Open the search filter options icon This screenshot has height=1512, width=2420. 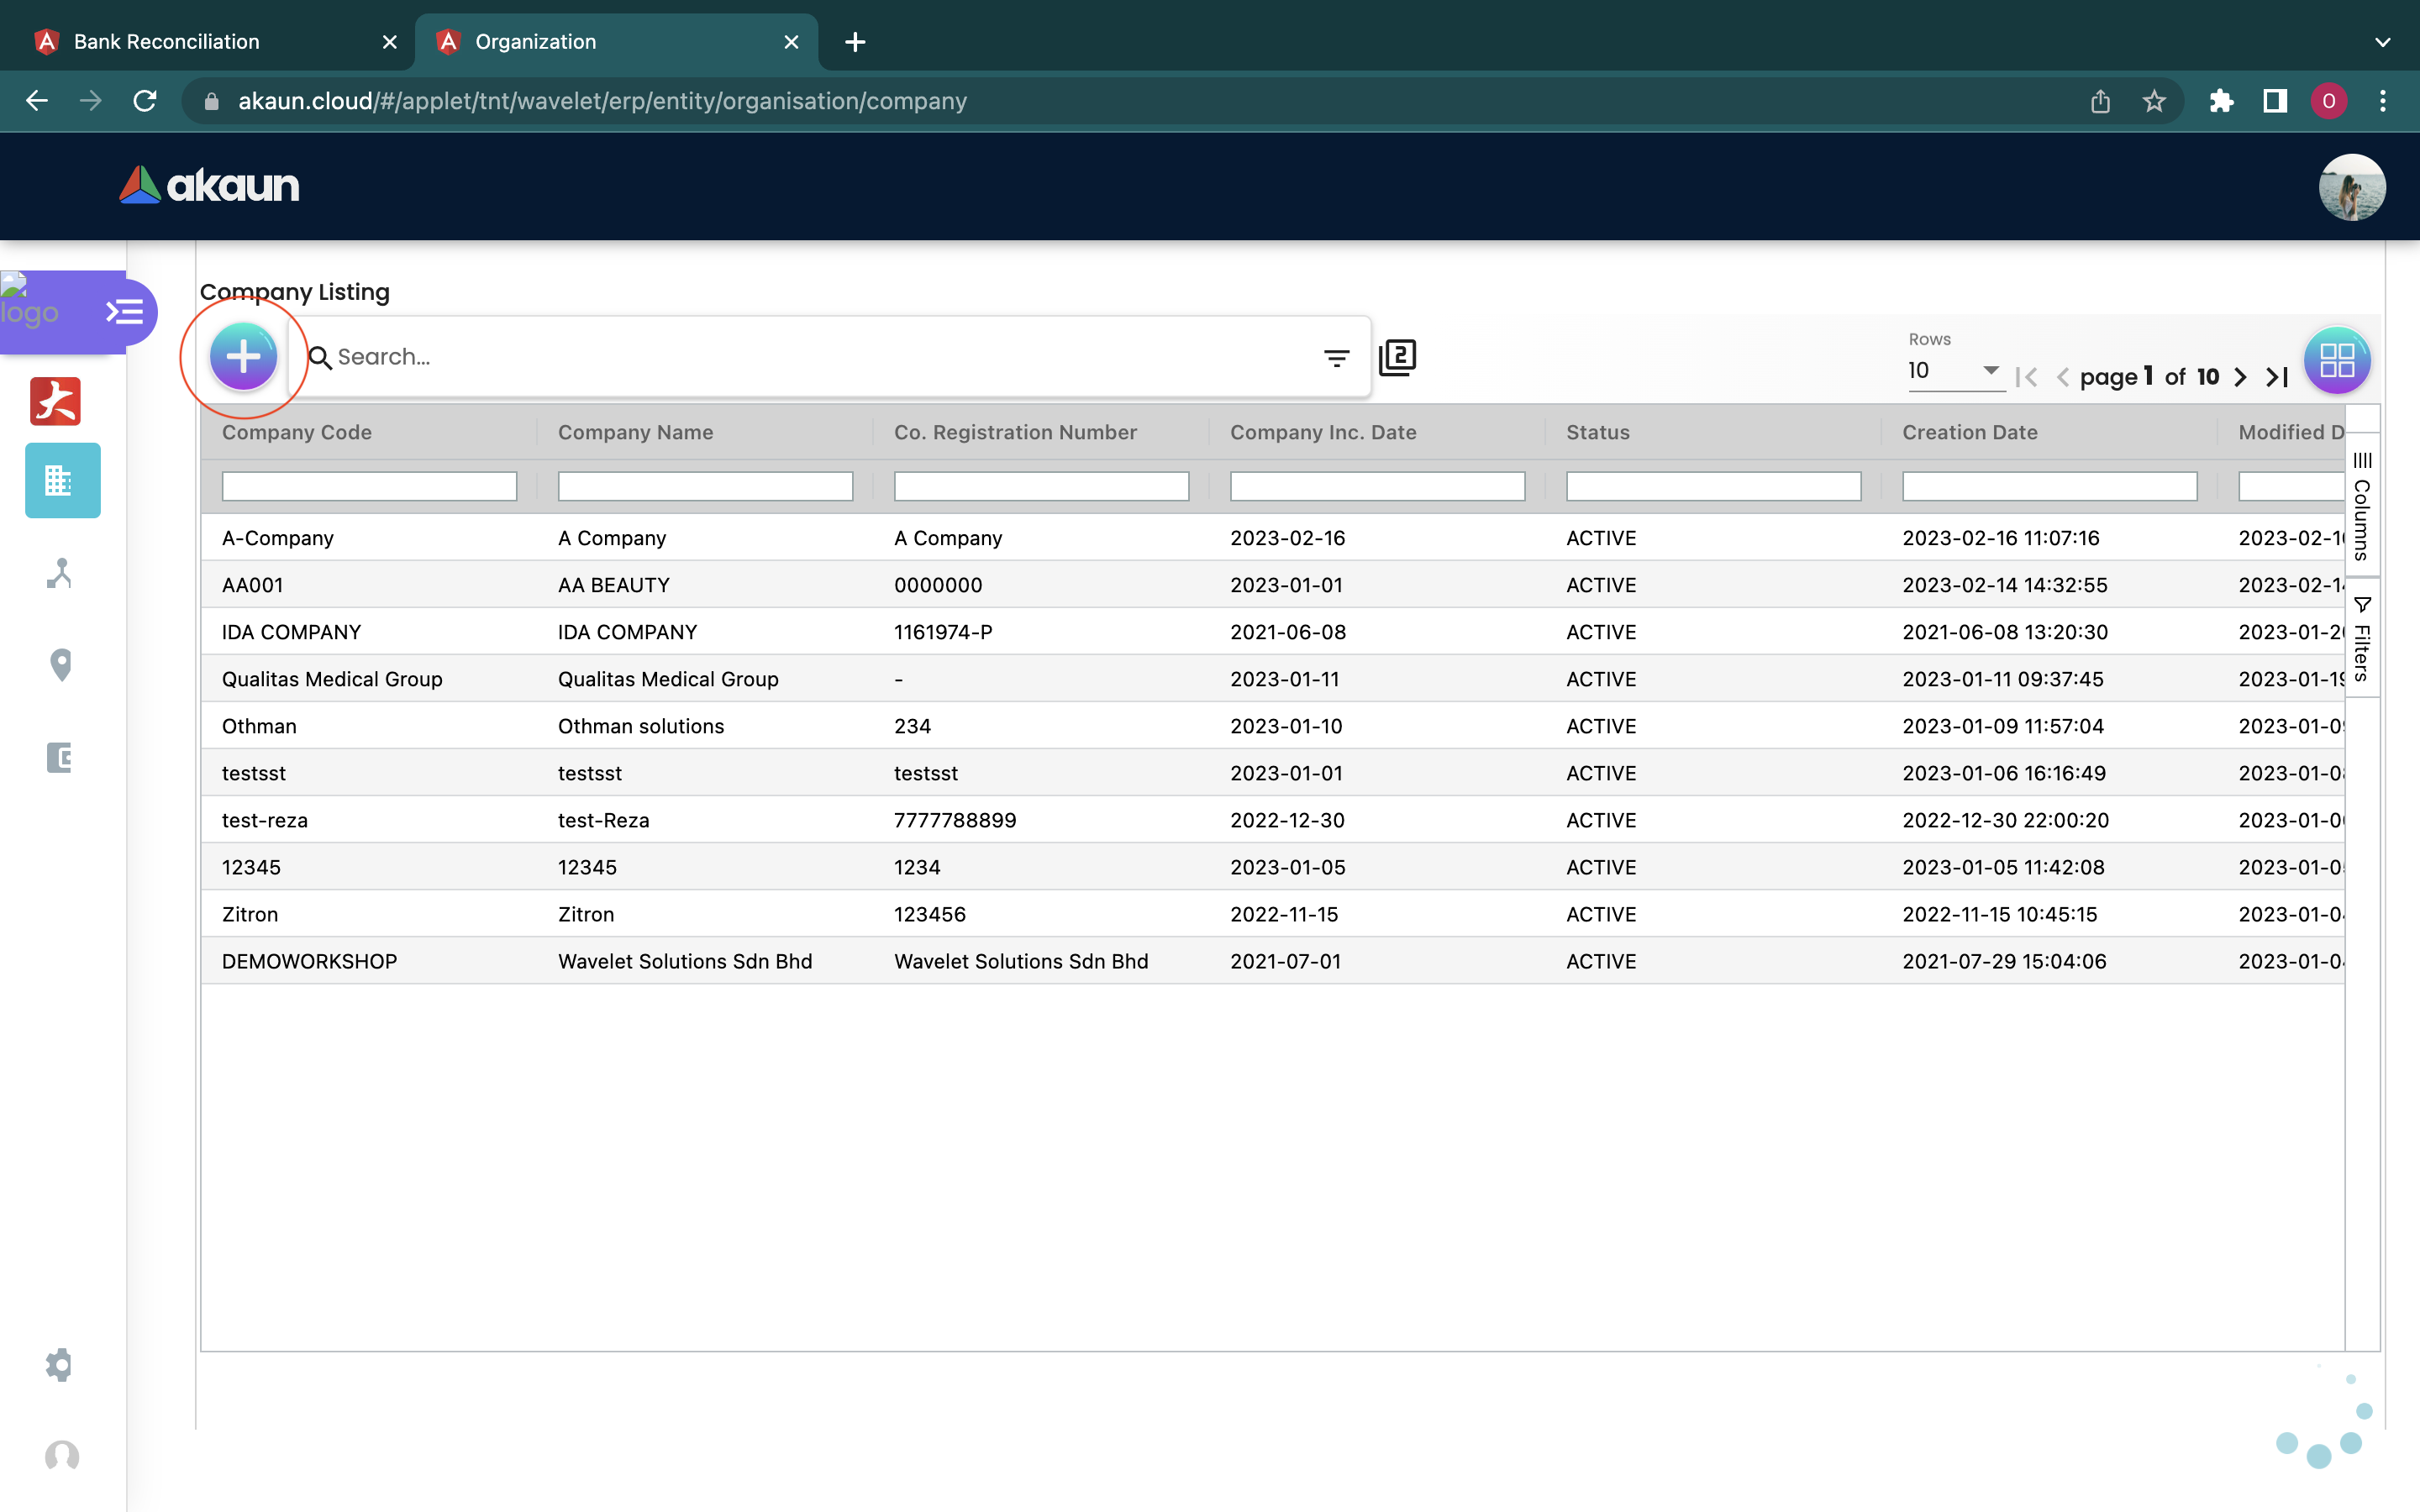point(1336,358)
